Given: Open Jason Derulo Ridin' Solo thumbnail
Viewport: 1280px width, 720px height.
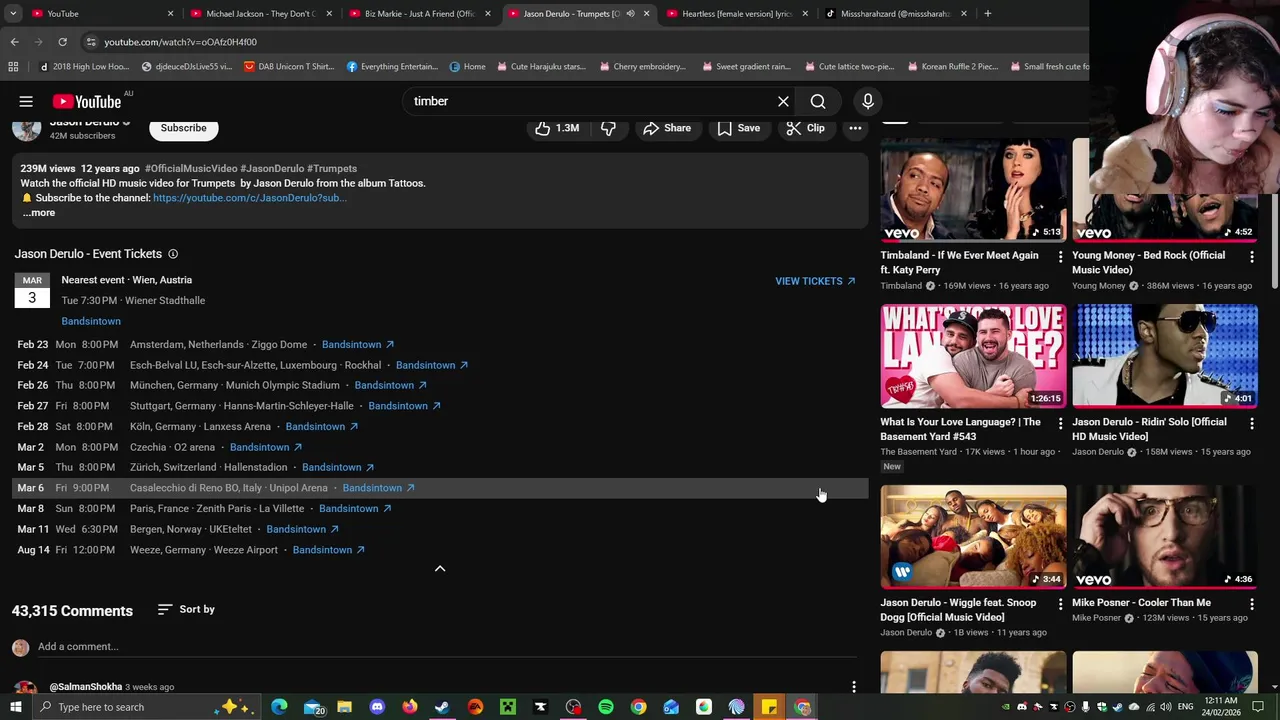Looking at the screenshot, I should click(x=1165, y=356).
